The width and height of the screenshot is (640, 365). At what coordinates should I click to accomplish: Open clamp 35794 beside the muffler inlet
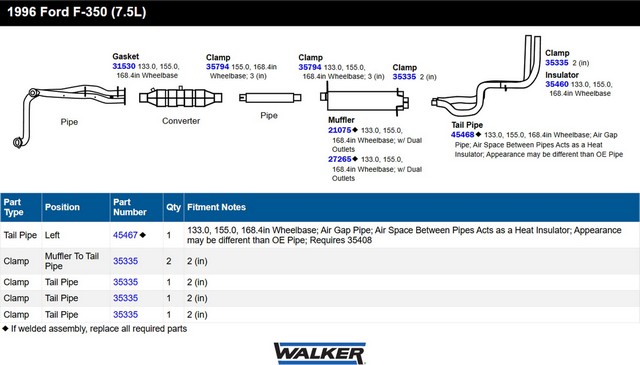tap(310, 67)
